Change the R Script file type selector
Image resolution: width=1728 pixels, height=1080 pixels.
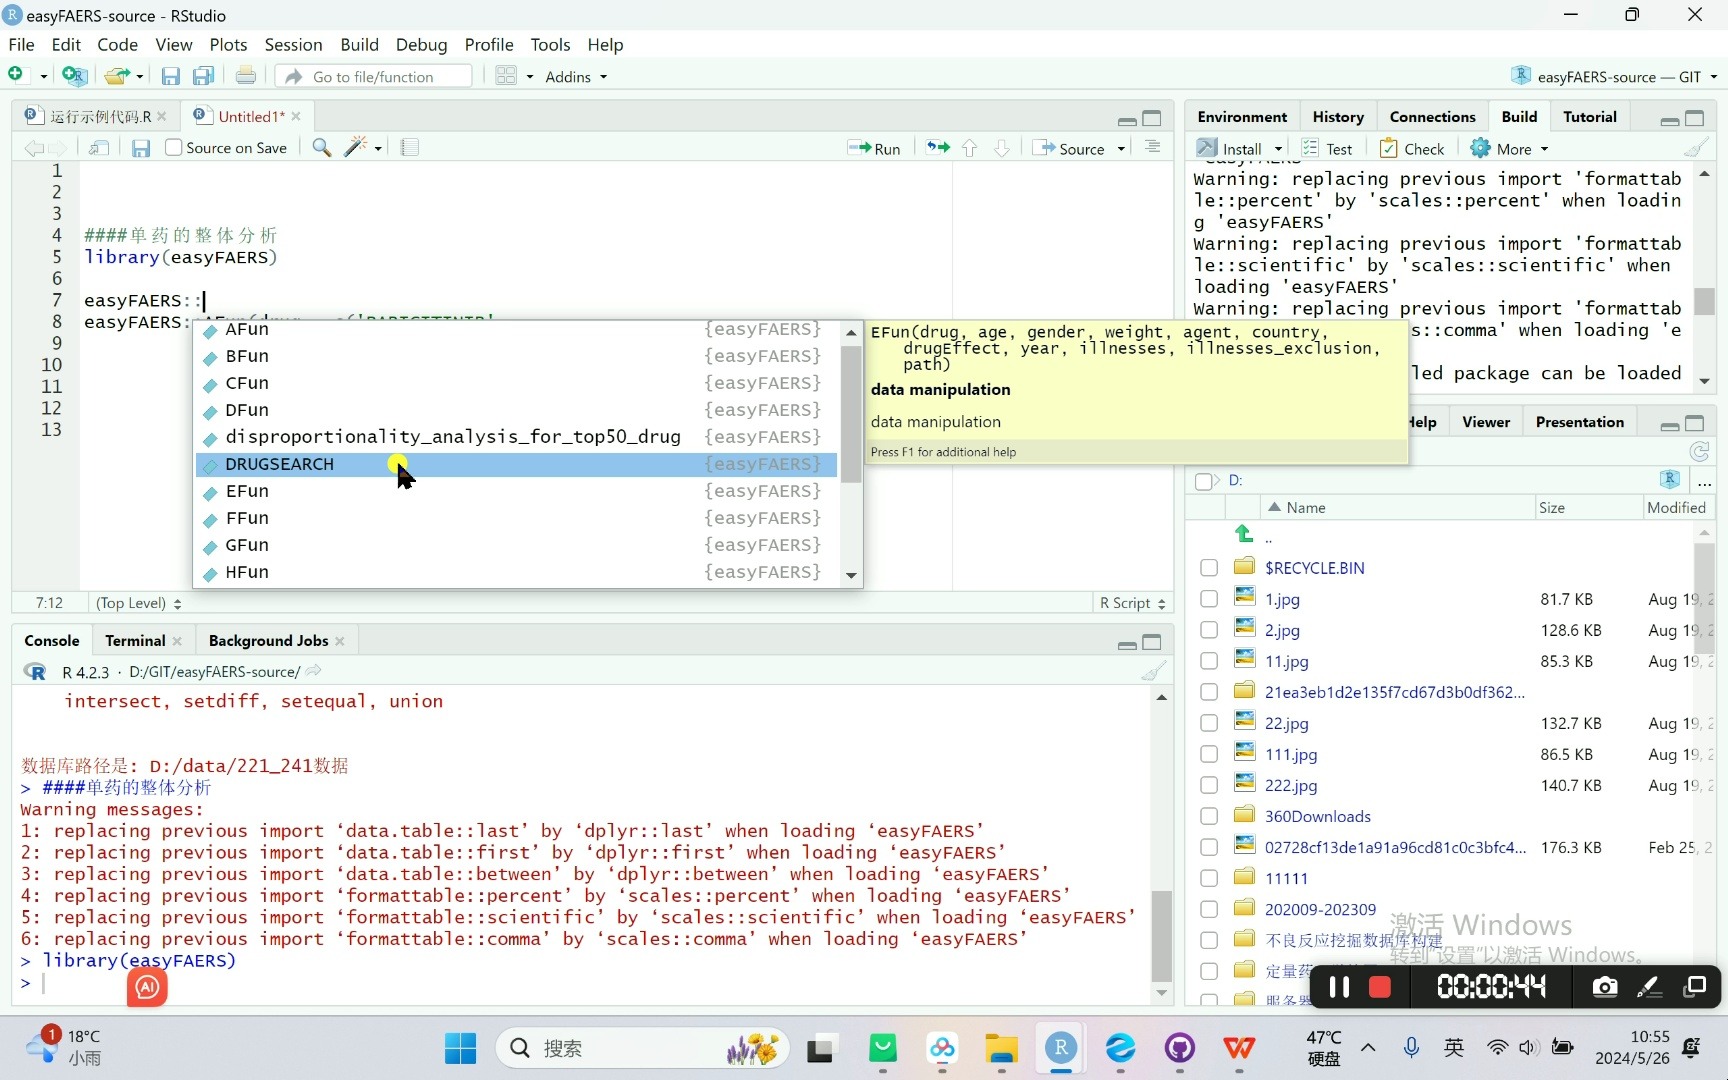[1132, 603]
